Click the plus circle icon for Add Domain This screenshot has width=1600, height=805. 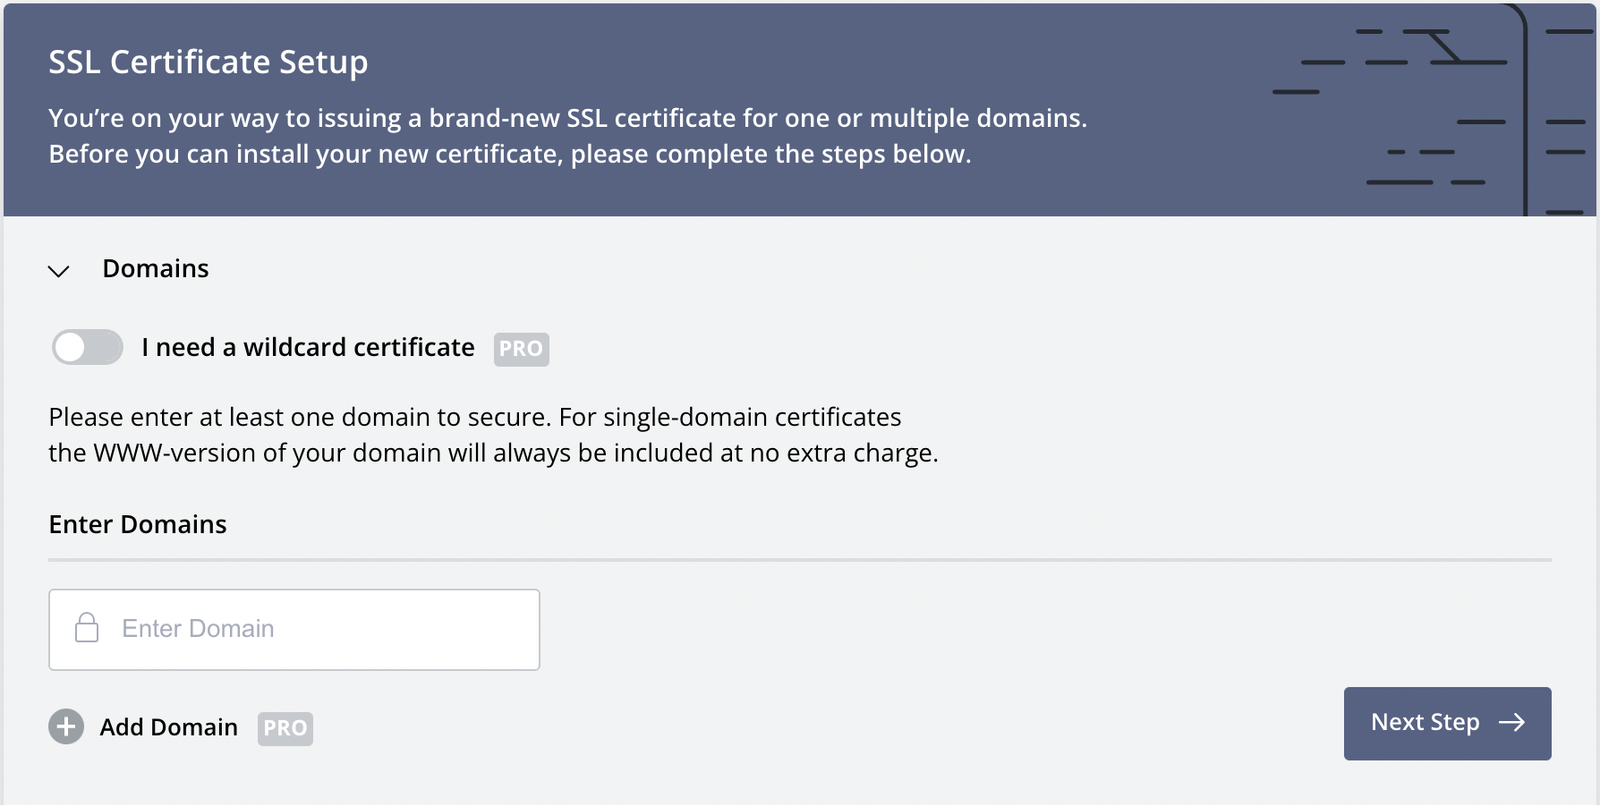(x=66, y=727)
